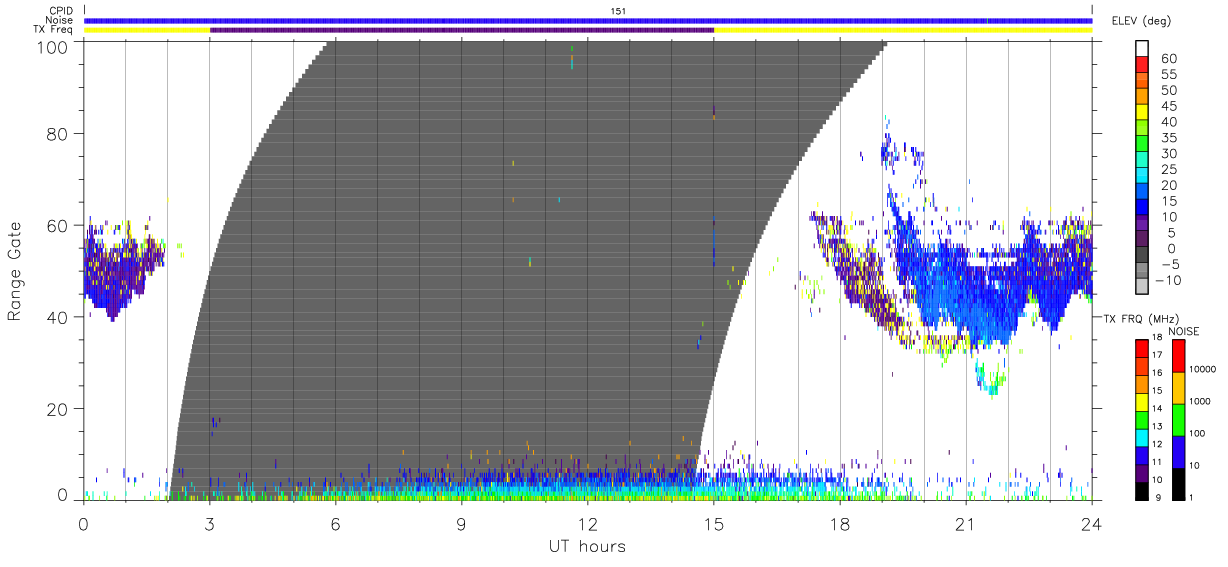1228x567 pixels.
Task: Click the light gray bottom ELEV colorbar segment
Action: pos(1141,285)
